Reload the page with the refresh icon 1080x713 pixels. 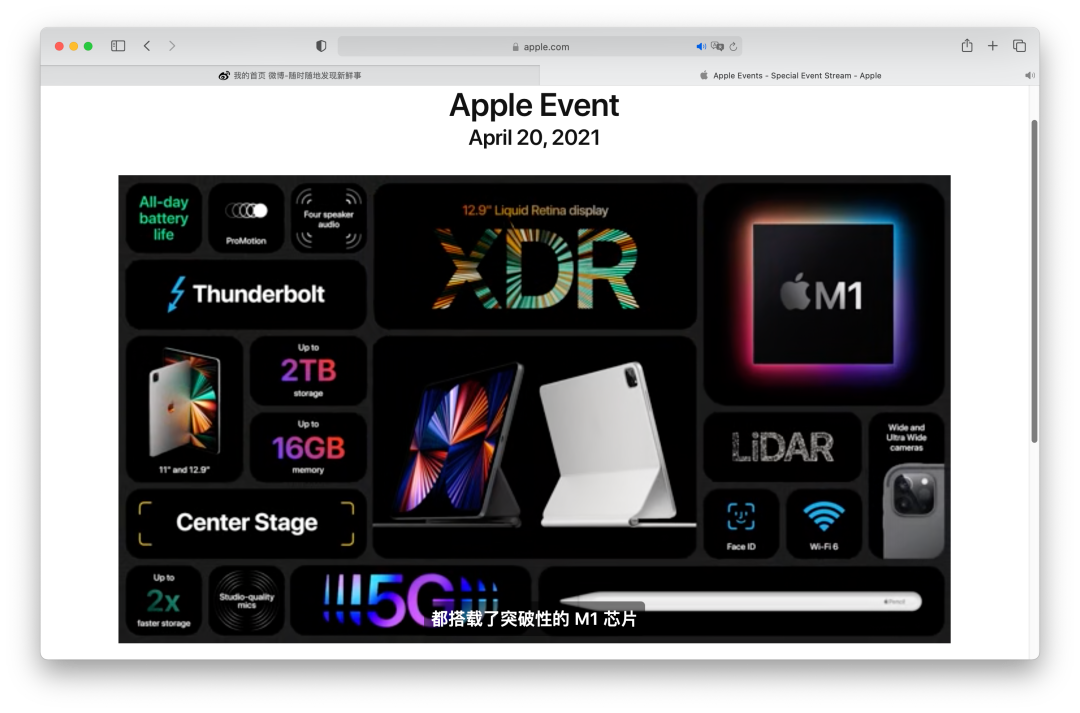(x=733, y=46)
